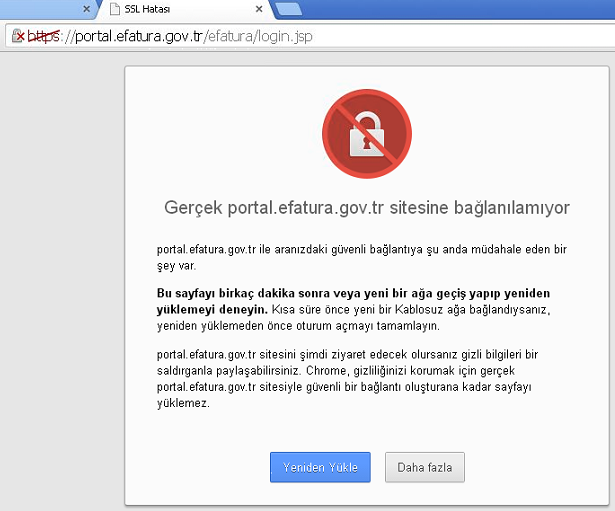Click the heading 'Gerçek portal.efatura.gov.tr sitesine bağlanılamıyor'
615x511 pixels.
[366, 208]
